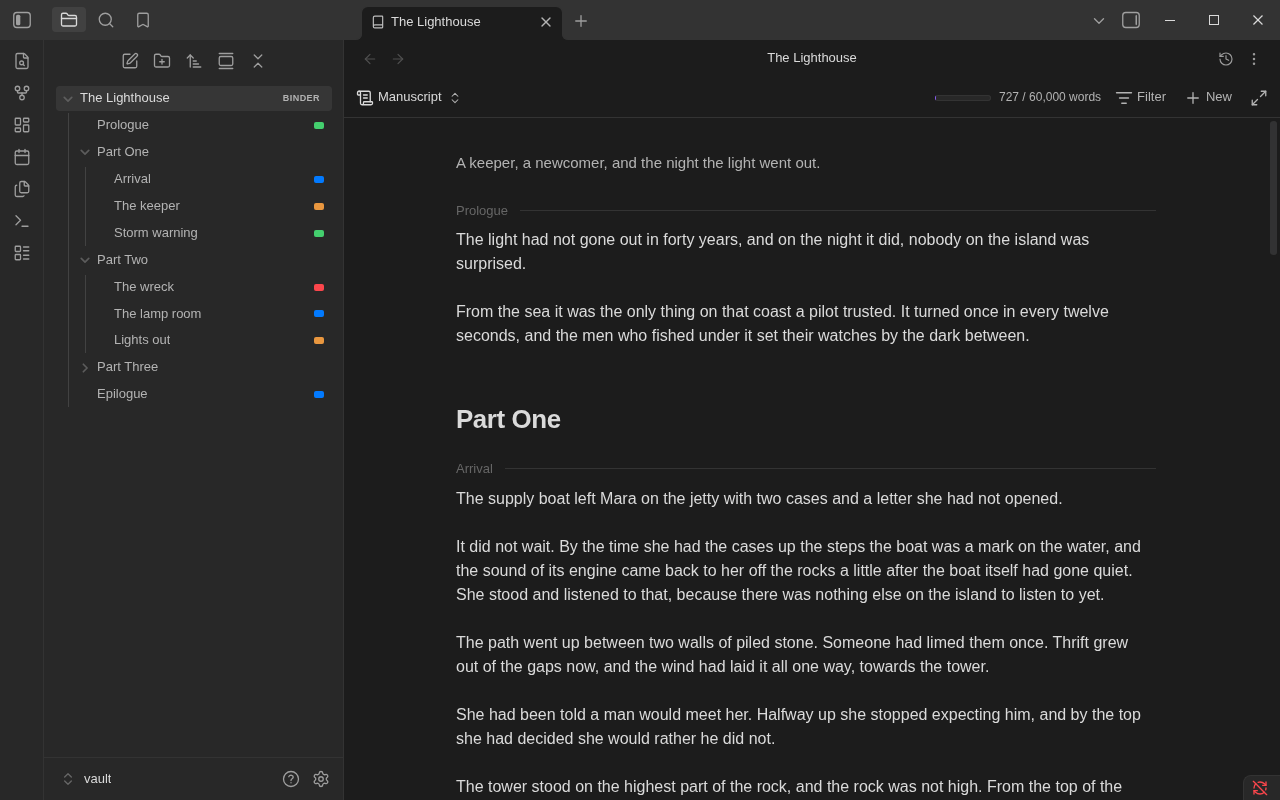Switch to The Lighthouse tab
Image resolution: width=1280 pixels, height=800 pixels.
pos(462,22)
